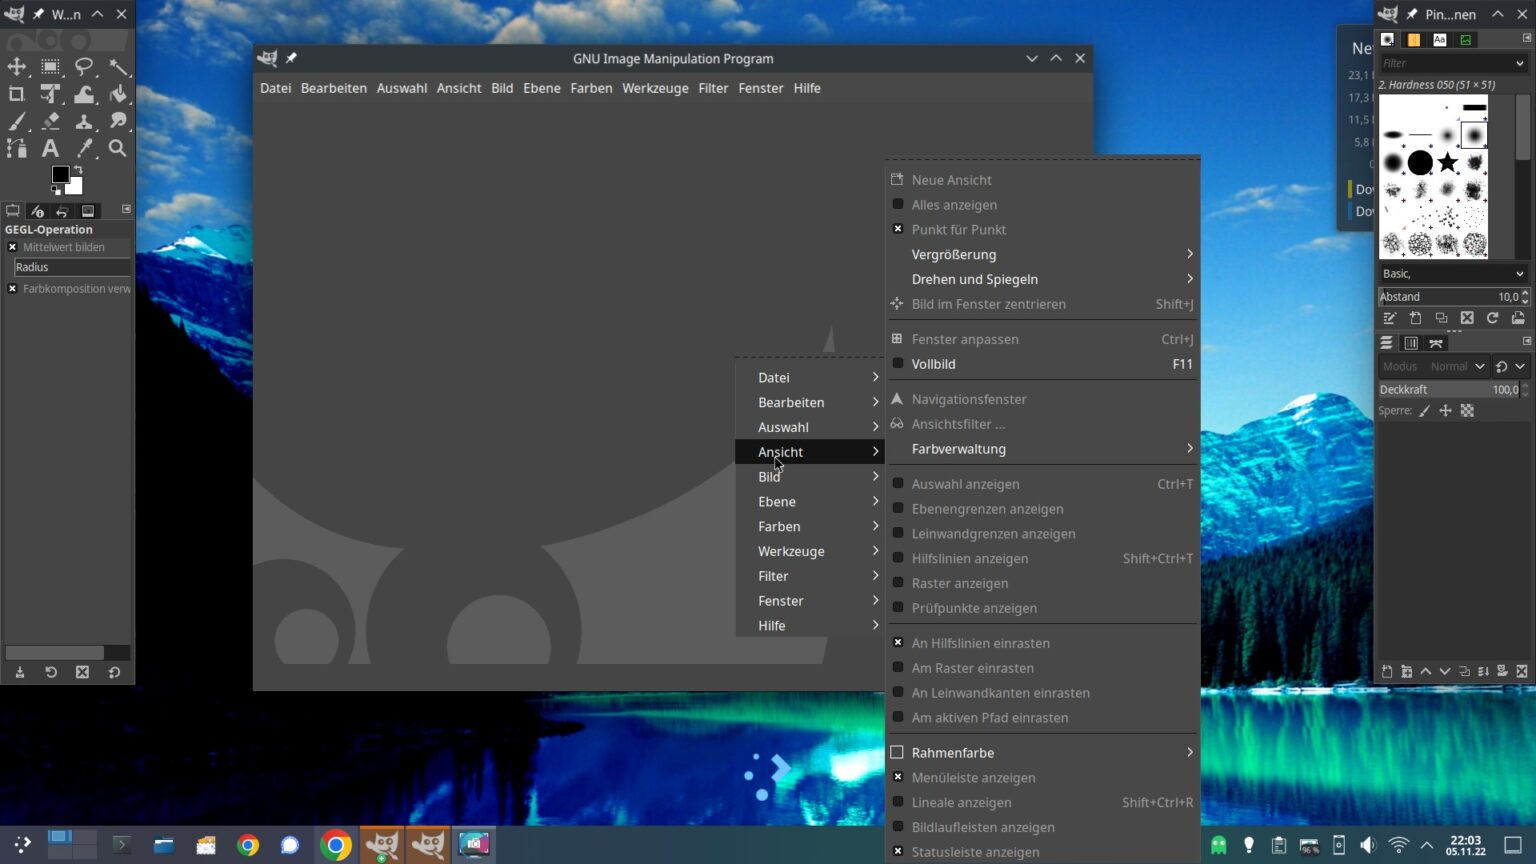Image resolution: width=1536 pixels, height=864 pixels.
Task: Click the Wi-Fi icon in system tray
Action: pos(1398,845)
